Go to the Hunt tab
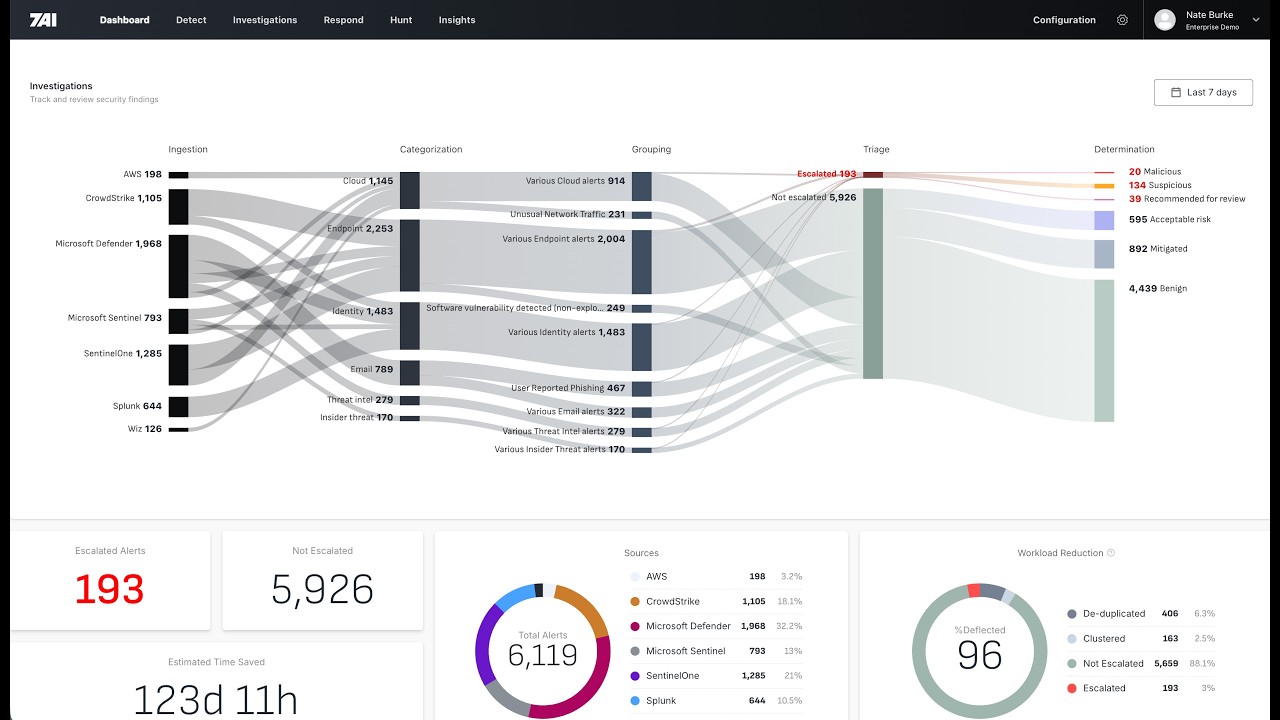The height and width of the screenshot is (720, 1280). click(401, 20)
